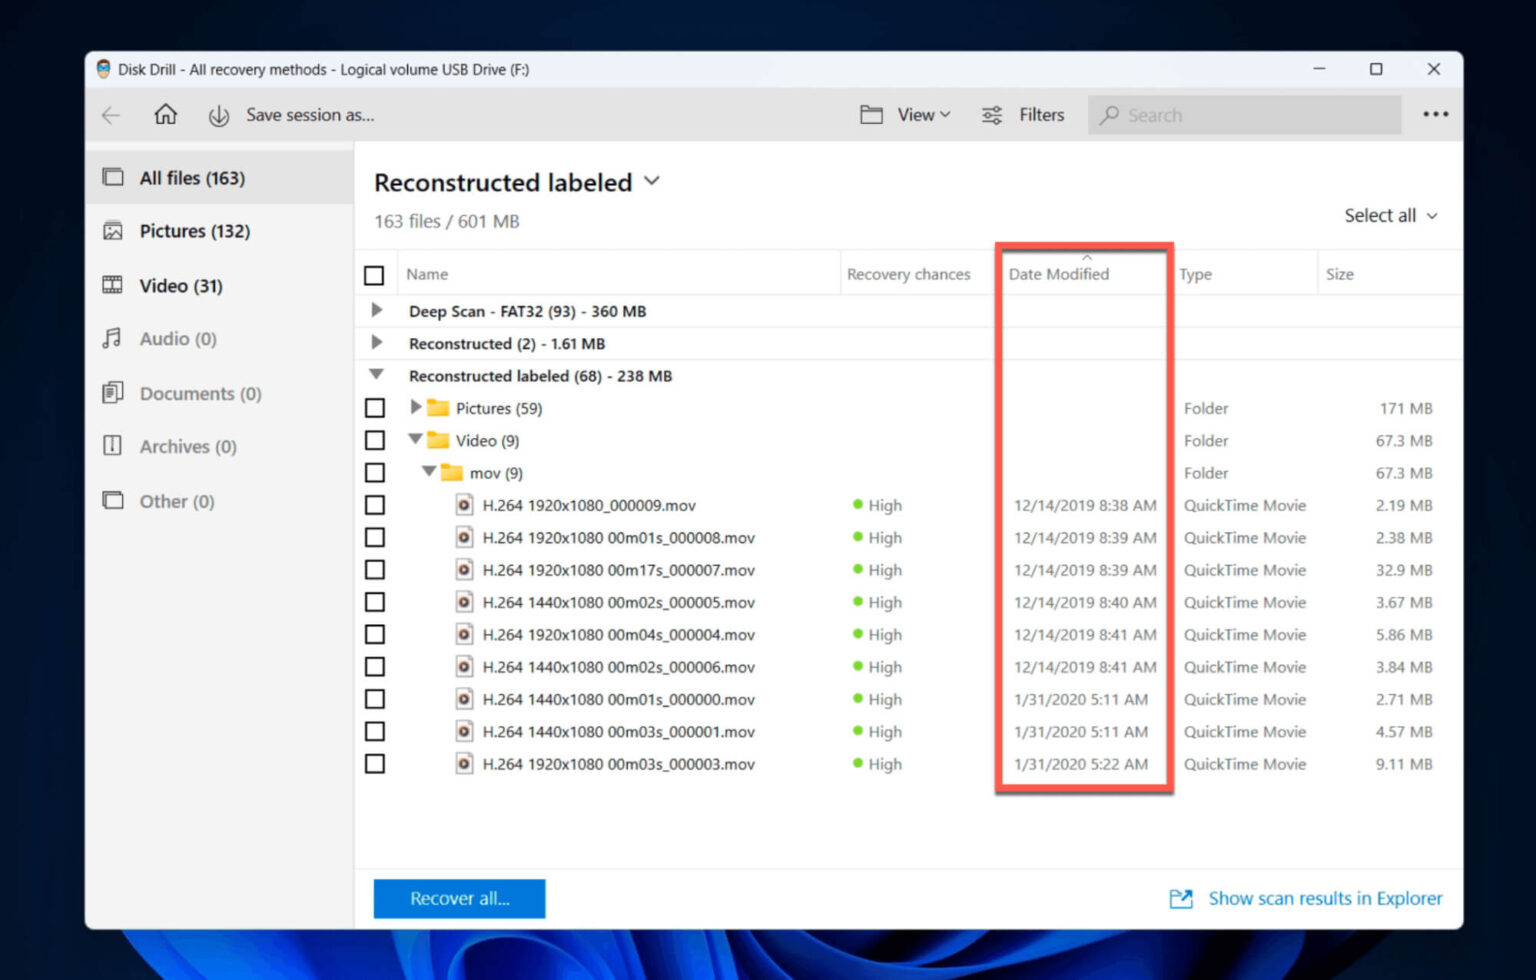Click the home icon in the toolbar

(166, 114)
